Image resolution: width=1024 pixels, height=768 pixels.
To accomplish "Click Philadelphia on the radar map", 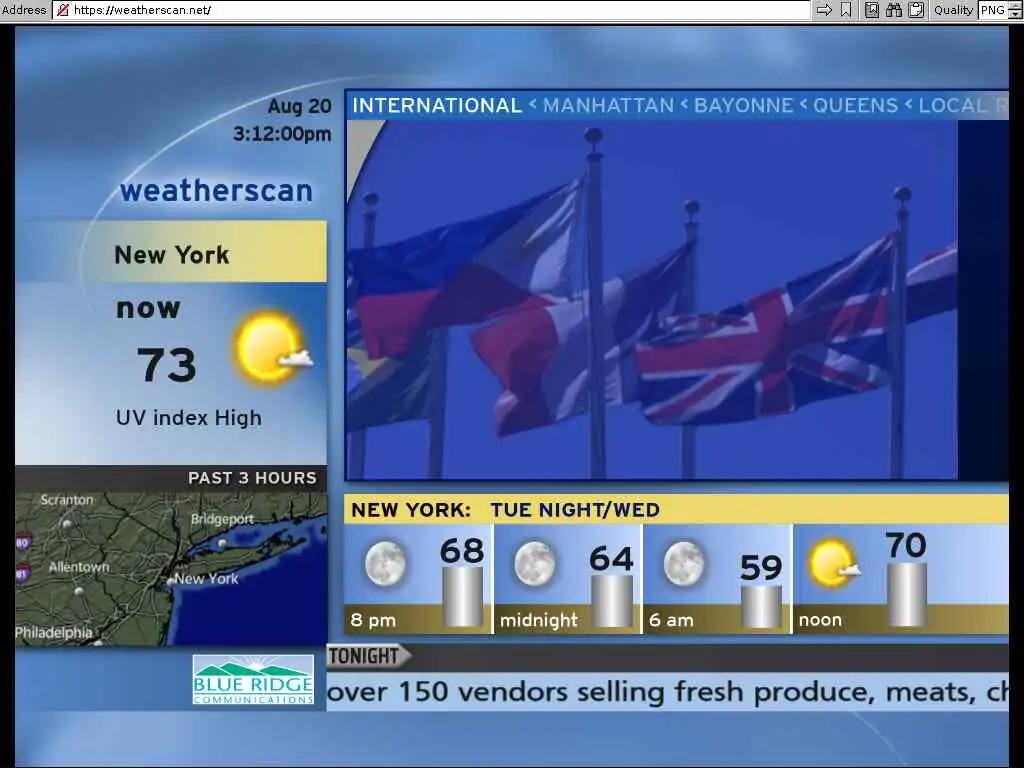I will [x=54, y=632].
